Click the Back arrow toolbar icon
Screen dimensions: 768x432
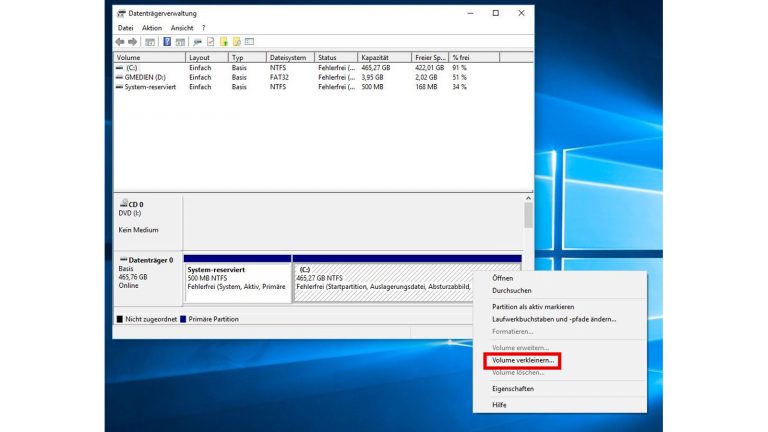(120, 42)
